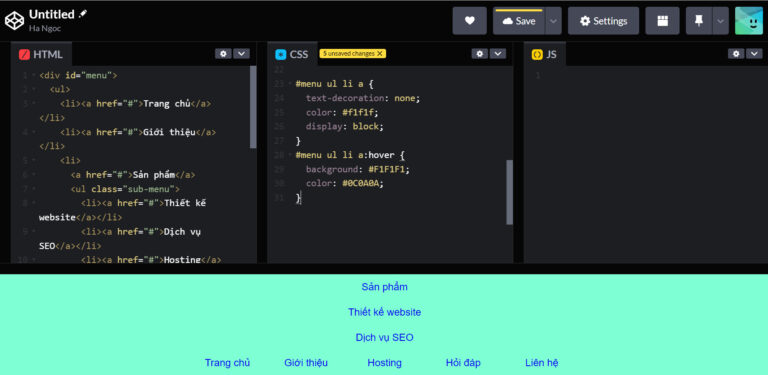Open the user avatar menu
This screenshot has width=768, height=375.
tap(749, 21)
